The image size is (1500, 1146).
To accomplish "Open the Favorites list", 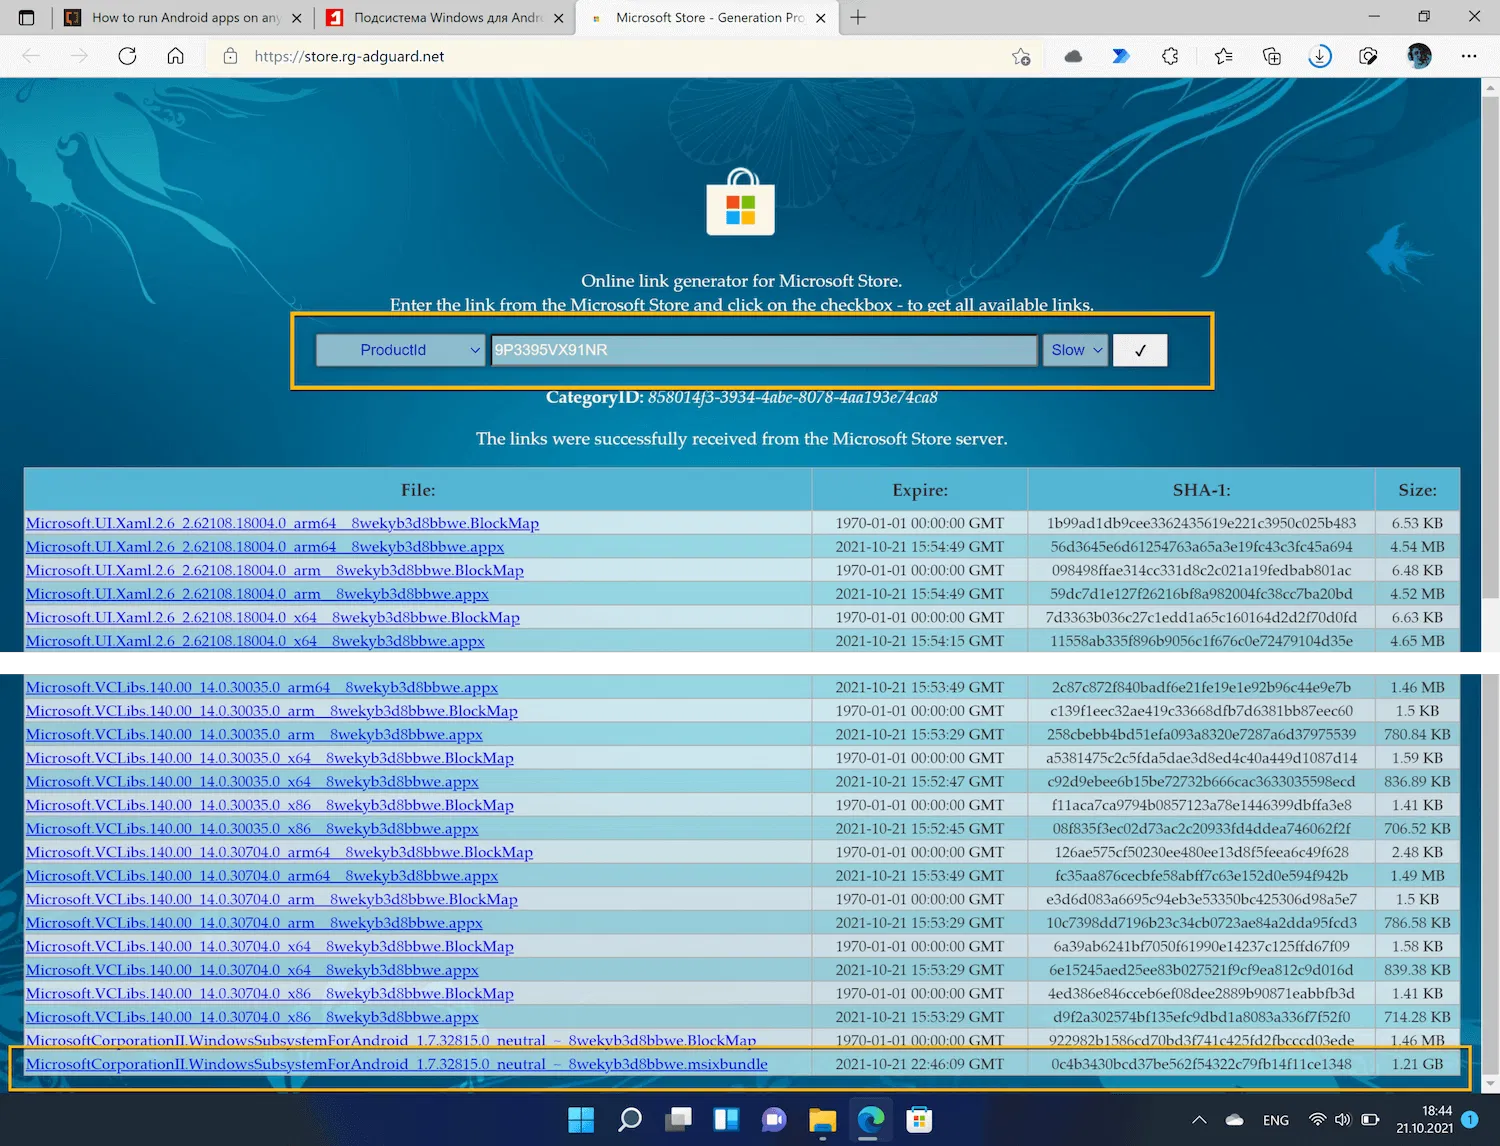I will coord(1223,57).
